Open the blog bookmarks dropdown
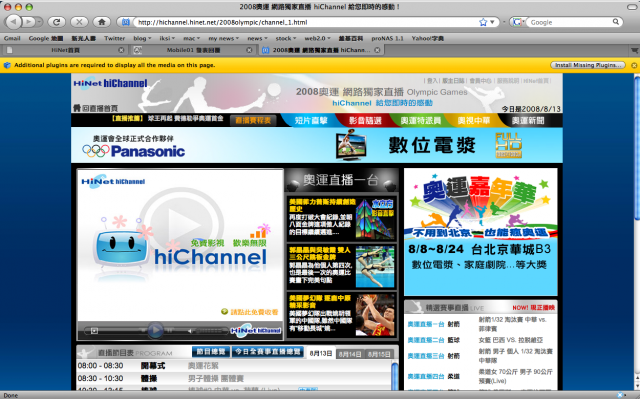The image size is (640, 399). coord(142,38)
